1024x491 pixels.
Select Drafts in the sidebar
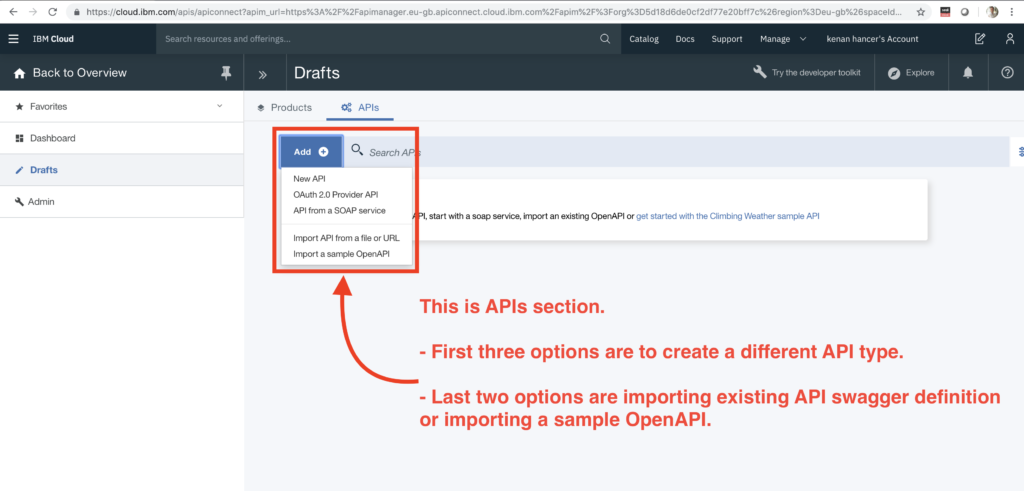(121, 170)
